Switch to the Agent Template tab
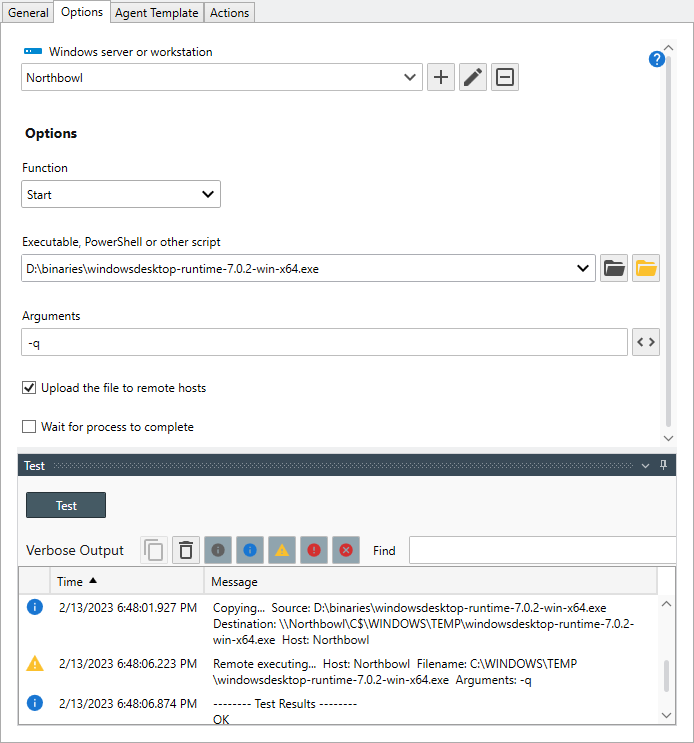The image size is (694, 743). (x=156, y=12)
